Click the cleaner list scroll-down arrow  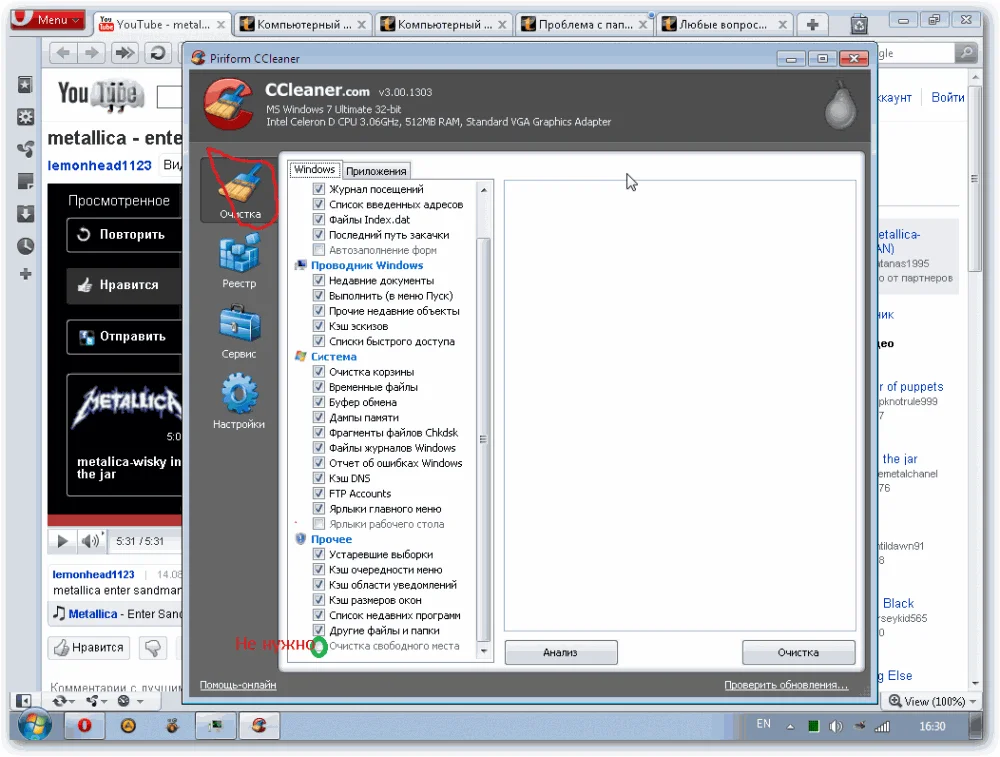(483, 651)
